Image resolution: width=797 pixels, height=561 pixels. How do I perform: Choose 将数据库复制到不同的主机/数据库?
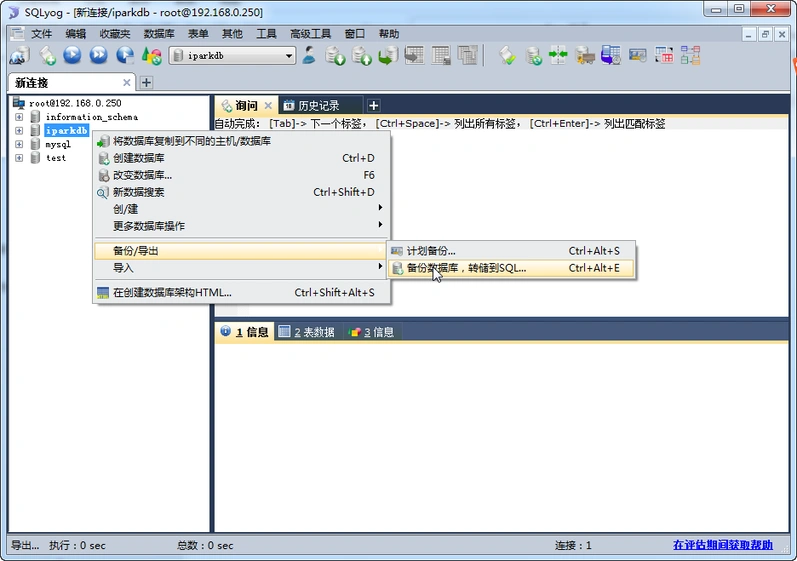tap(241, 141)
